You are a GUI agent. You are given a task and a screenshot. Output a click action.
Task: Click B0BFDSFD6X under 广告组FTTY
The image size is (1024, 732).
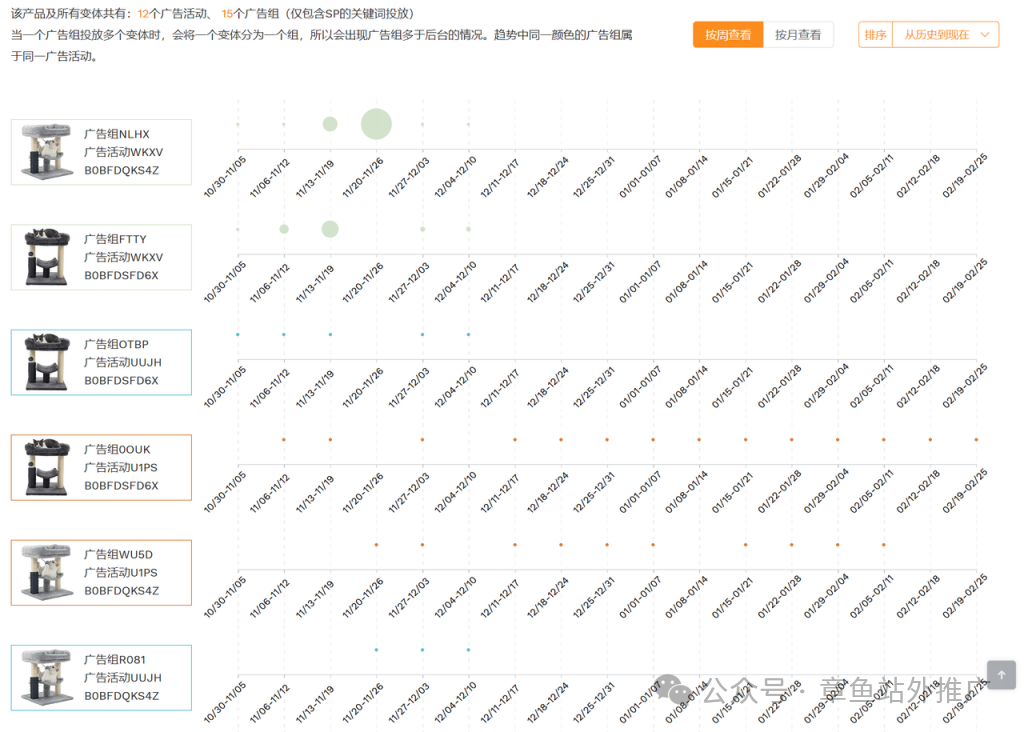[121, 276]
